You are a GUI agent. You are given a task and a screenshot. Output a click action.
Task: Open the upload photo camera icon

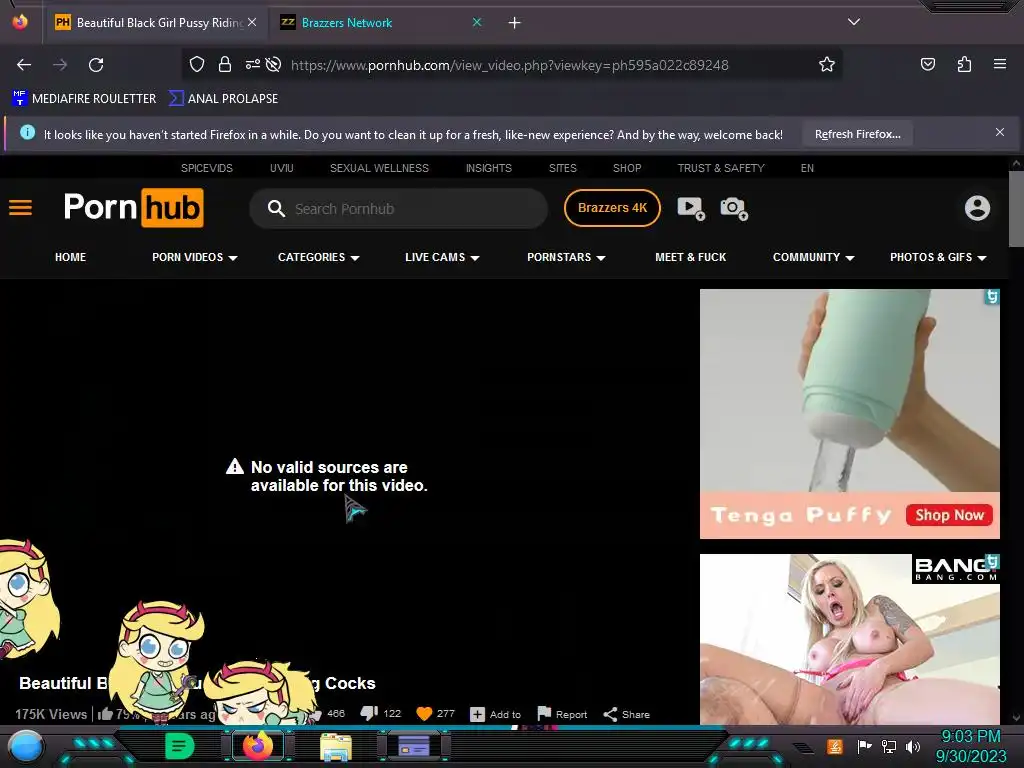point(733,208)
